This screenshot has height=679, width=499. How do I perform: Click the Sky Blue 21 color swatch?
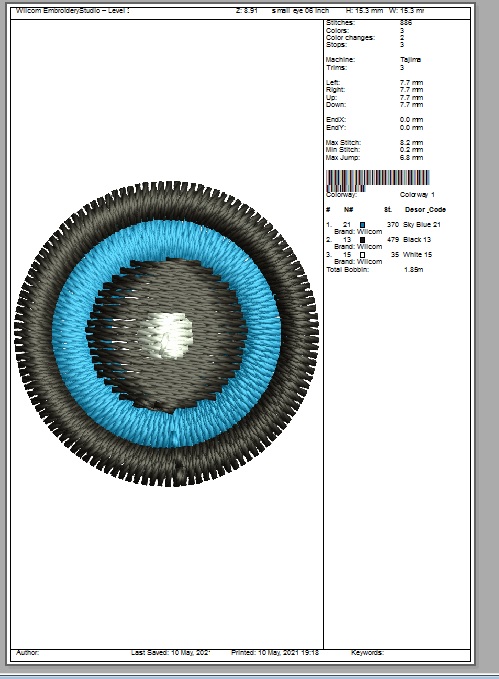[363, 225]
